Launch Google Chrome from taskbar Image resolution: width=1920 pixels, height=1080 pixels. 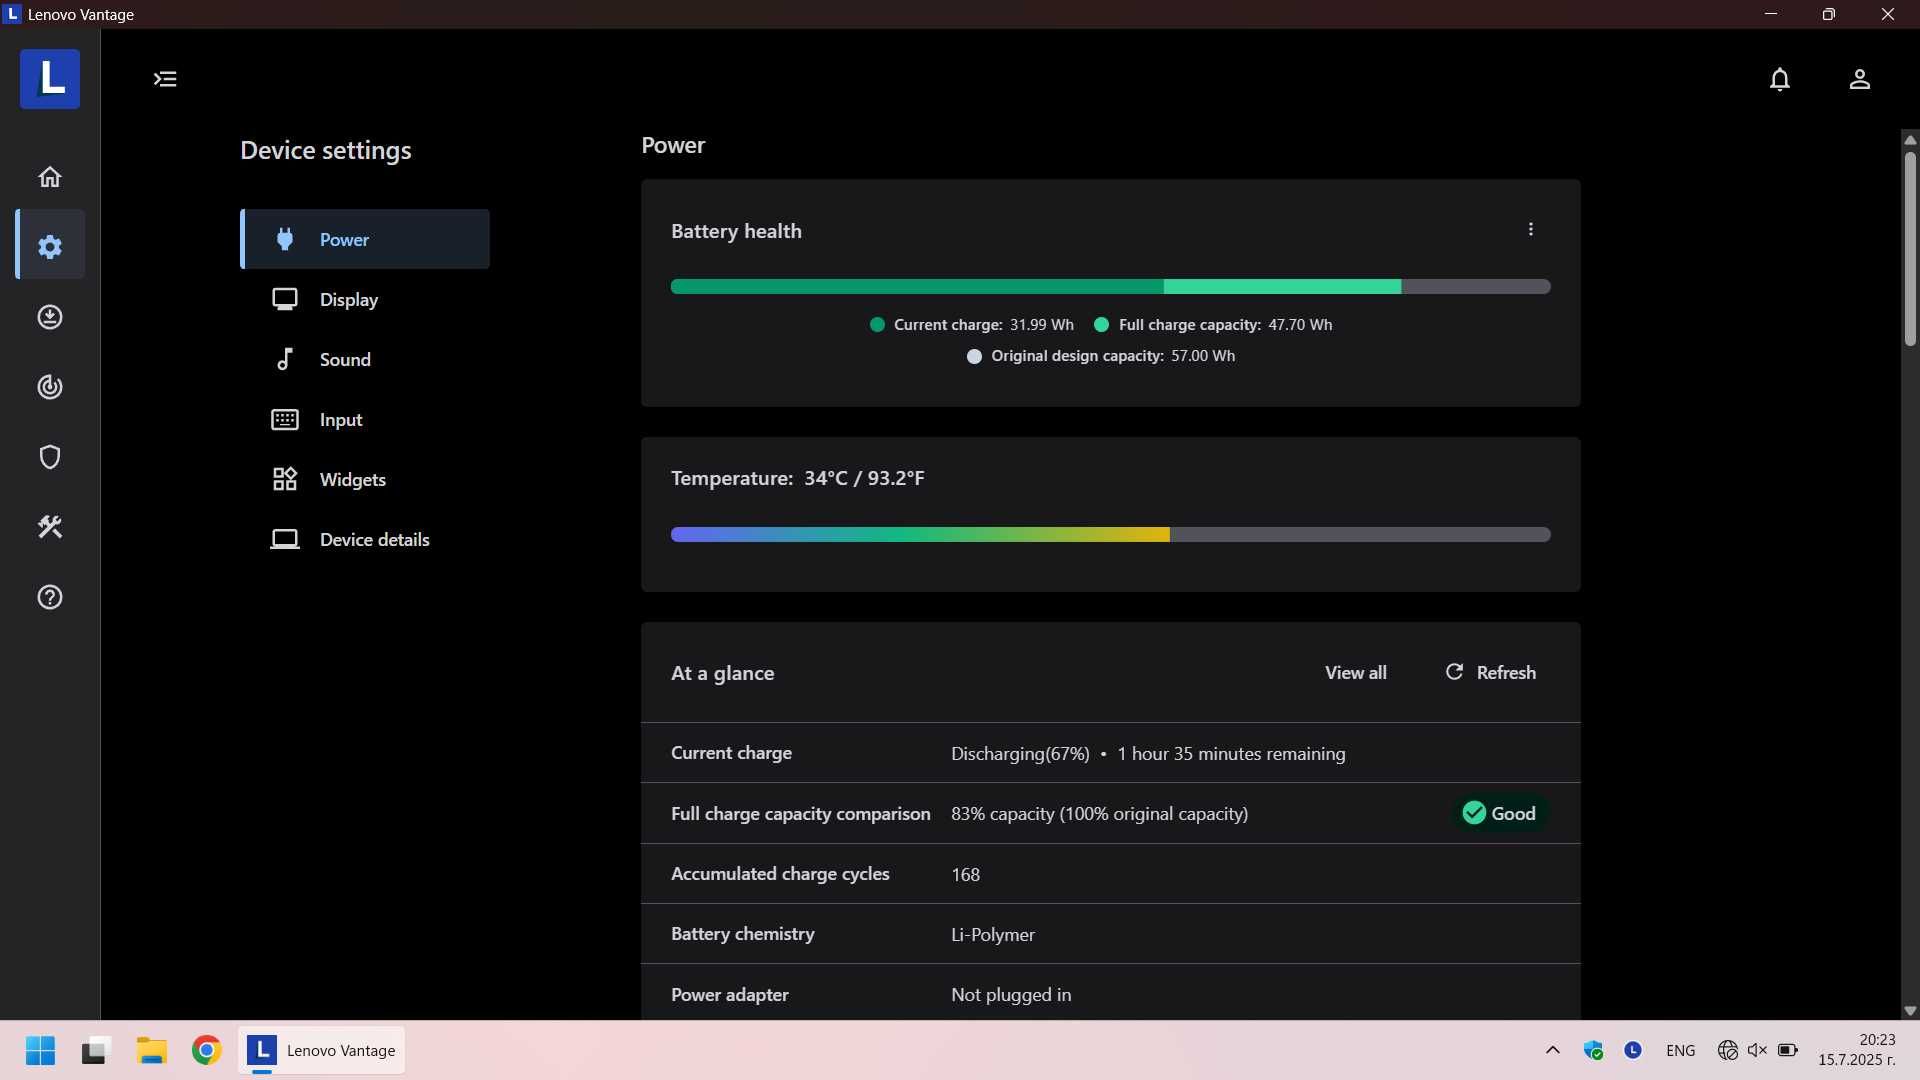point(207,1051)
